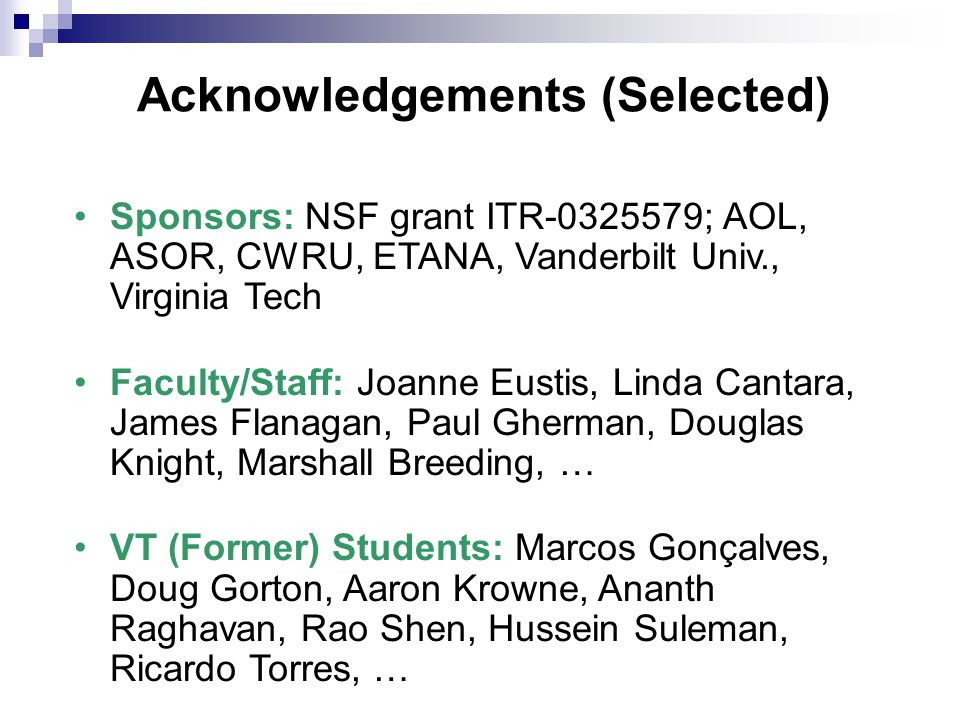Click the Virginia Tech sponsor text
Image resolution: width=960 pixels, height=720 pixels.
click(x=216, y=298)
